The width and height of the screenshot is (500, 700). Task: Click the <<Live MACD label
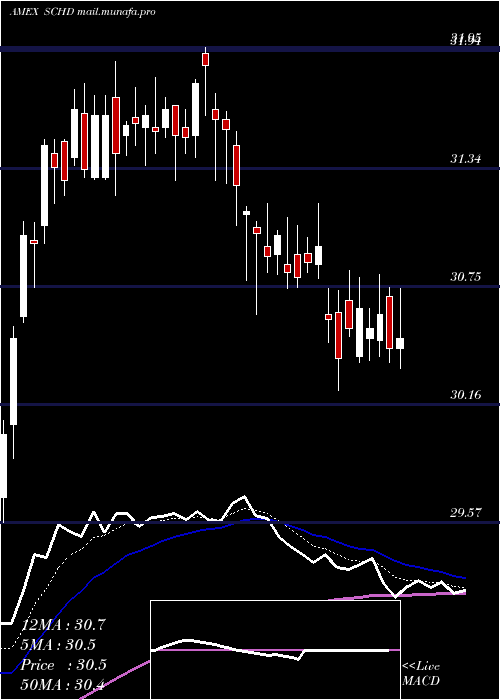[x=421, y=673]
